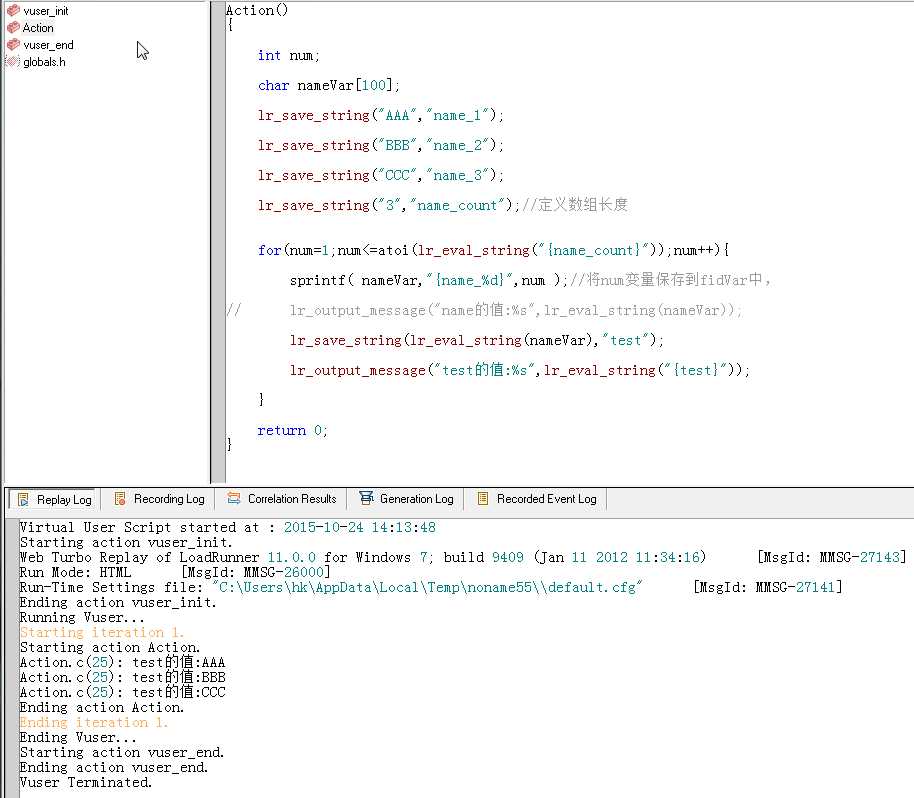Screen dimensions: 914x798
Task: Open the Correlation Results tab
Action: tap(282, 499)
